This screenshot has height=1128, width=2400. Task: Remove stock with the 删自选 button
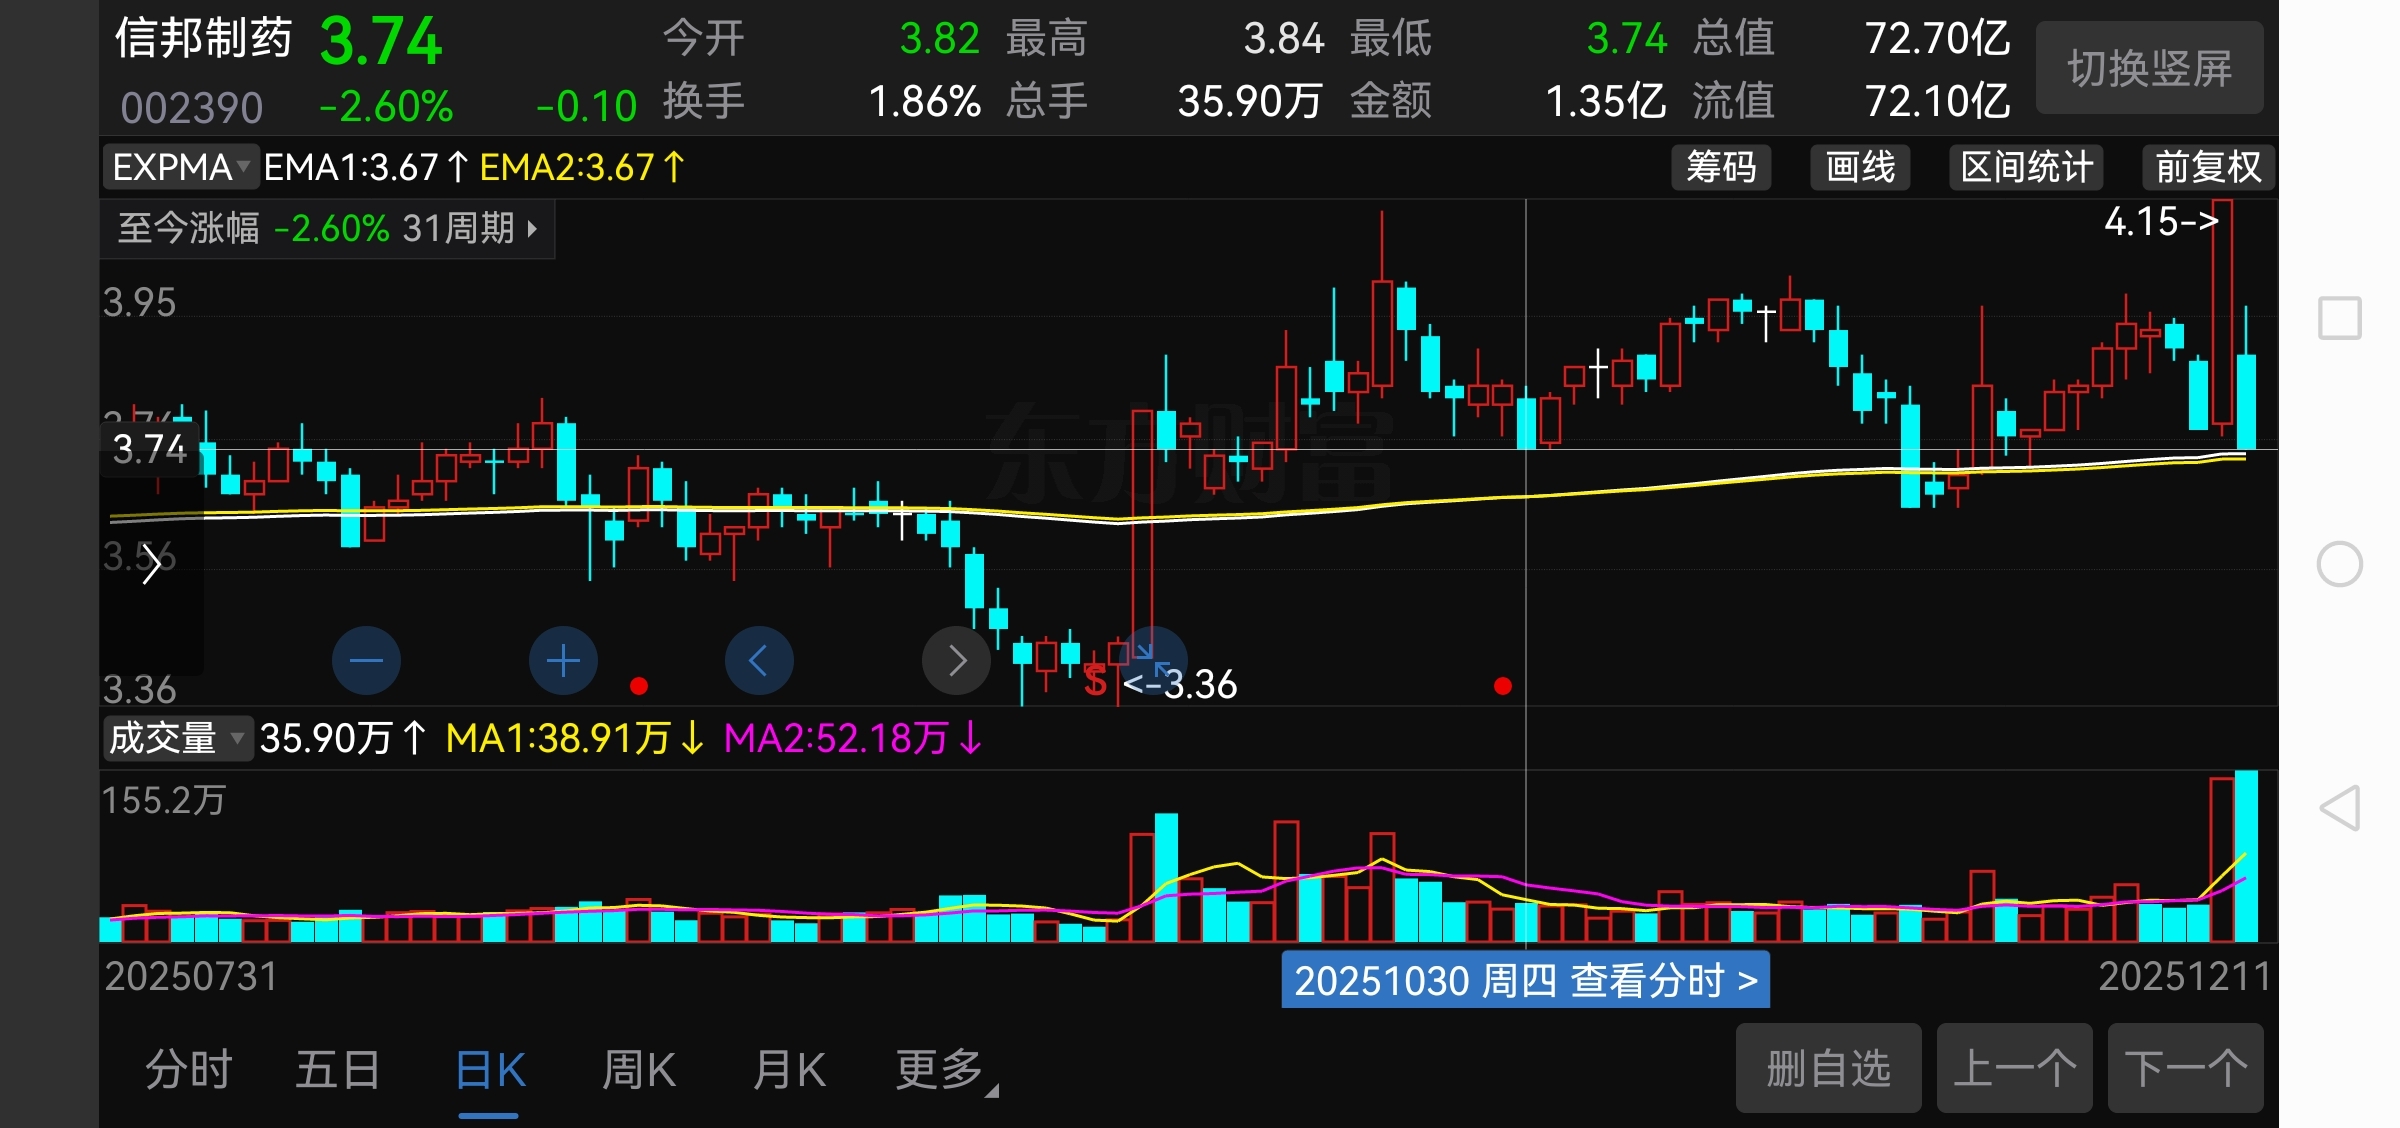click(1828, 1068)
